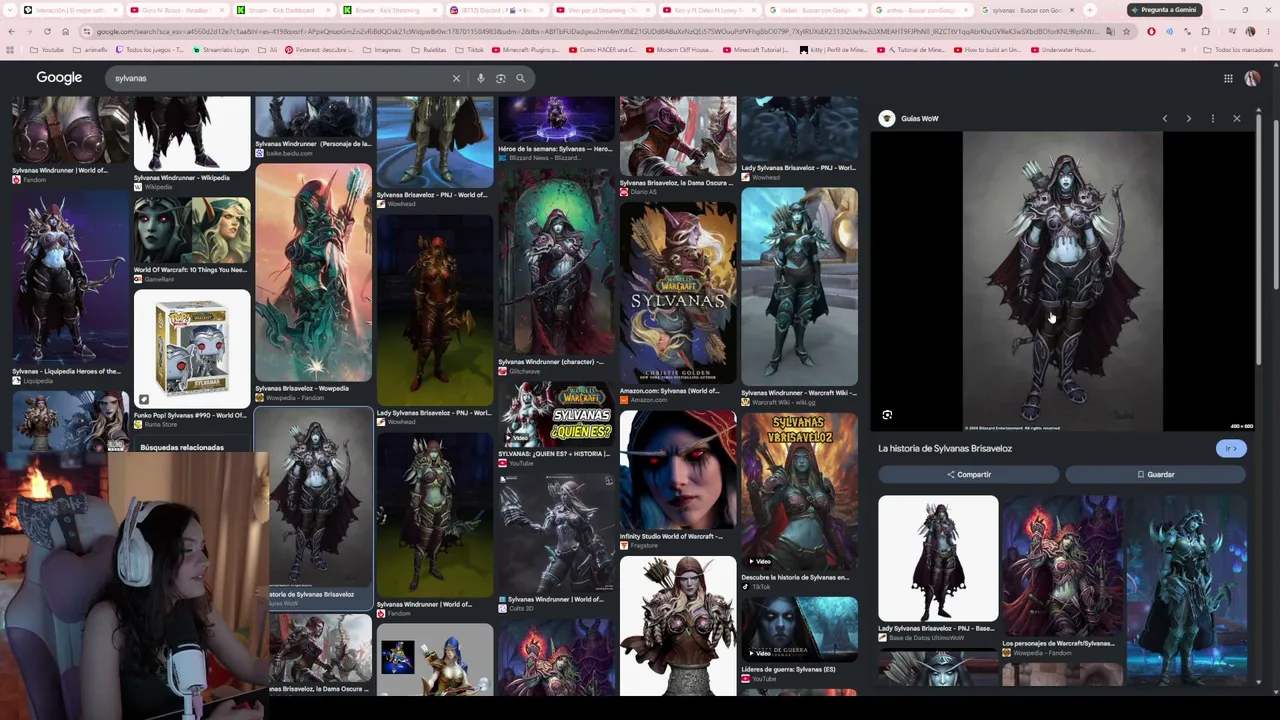Image resolution: width=1280 pixels, height=720 pixels.
Task: Open a new browser tab
Action: pos(1089,10)
